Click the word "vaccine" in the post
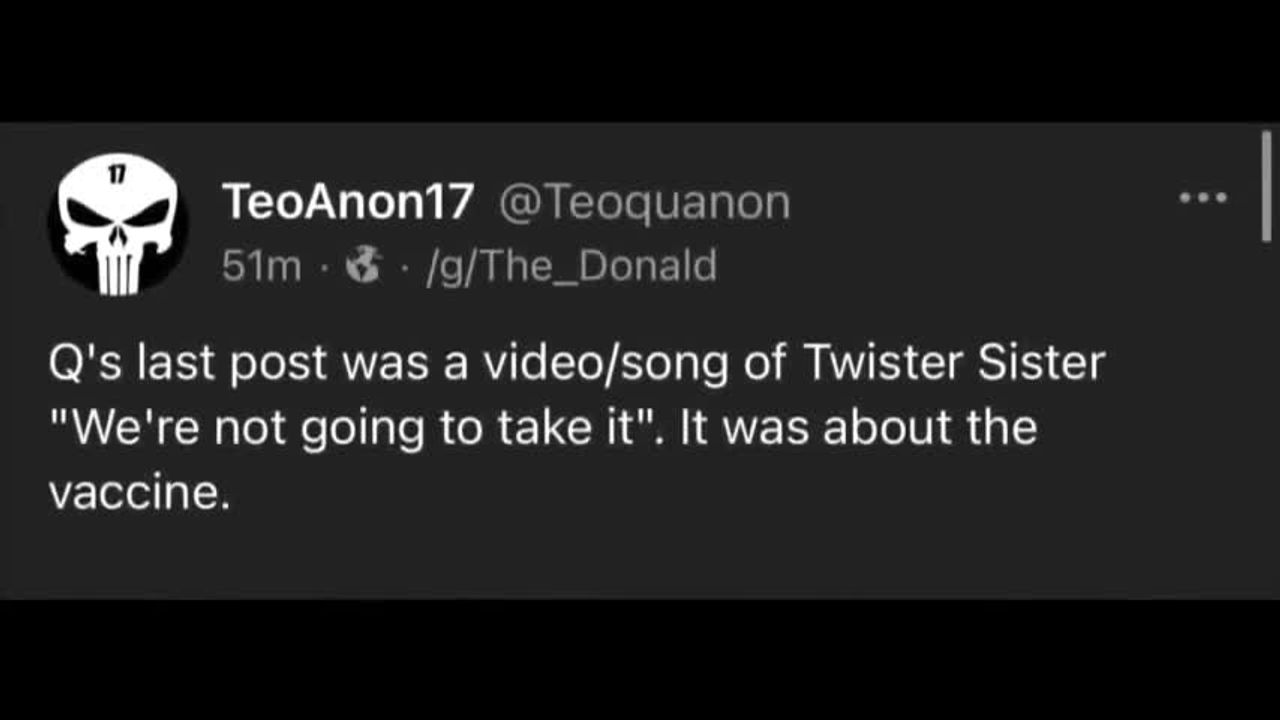This screenshot has height=720, width=1280. 133,493
